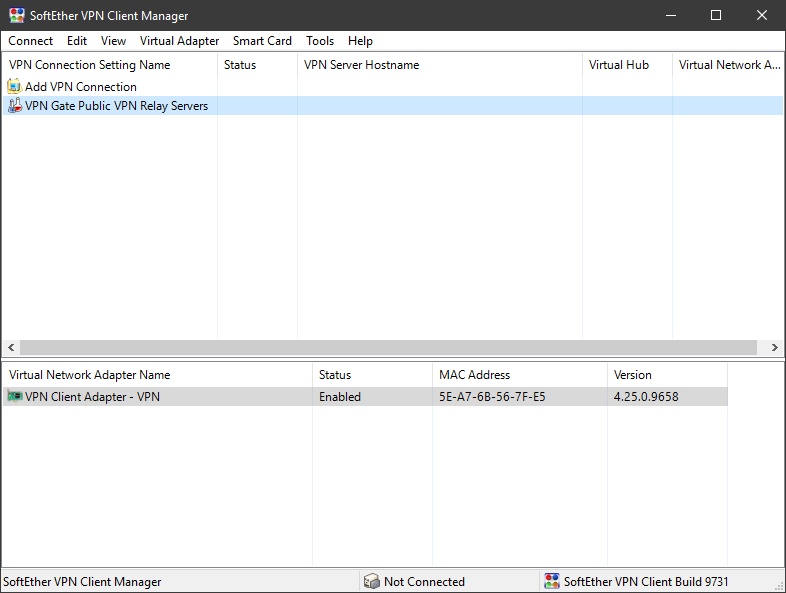The width and height of the screenshot is (786, 593).
Task: Click the Not Connected status text
Action: point(424,581)
